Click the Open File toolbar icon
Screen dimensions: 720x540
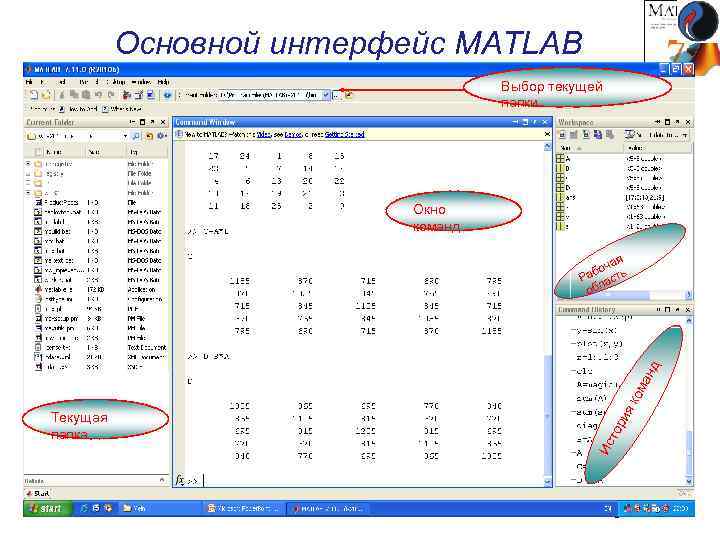click(46, 95)
